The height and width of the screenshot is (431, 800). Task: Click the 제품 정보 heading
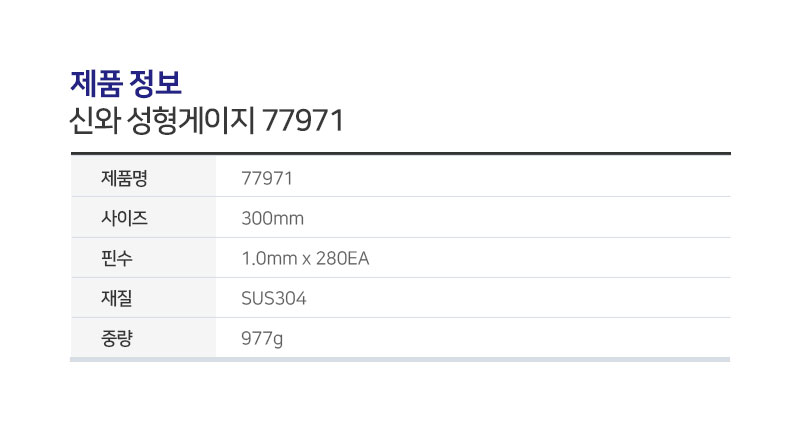[126, 84]
